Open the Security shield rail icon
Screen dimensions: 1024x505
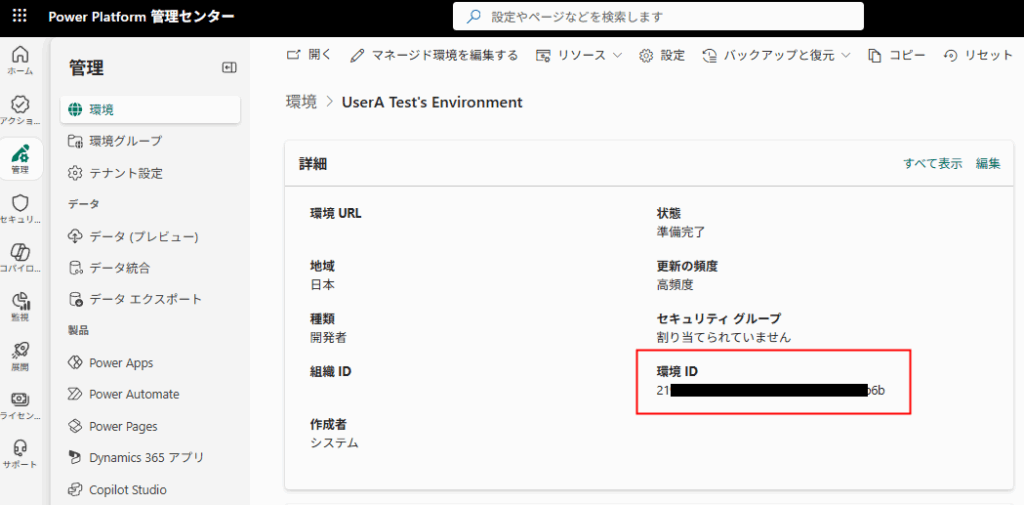click(x=20, y=209)
